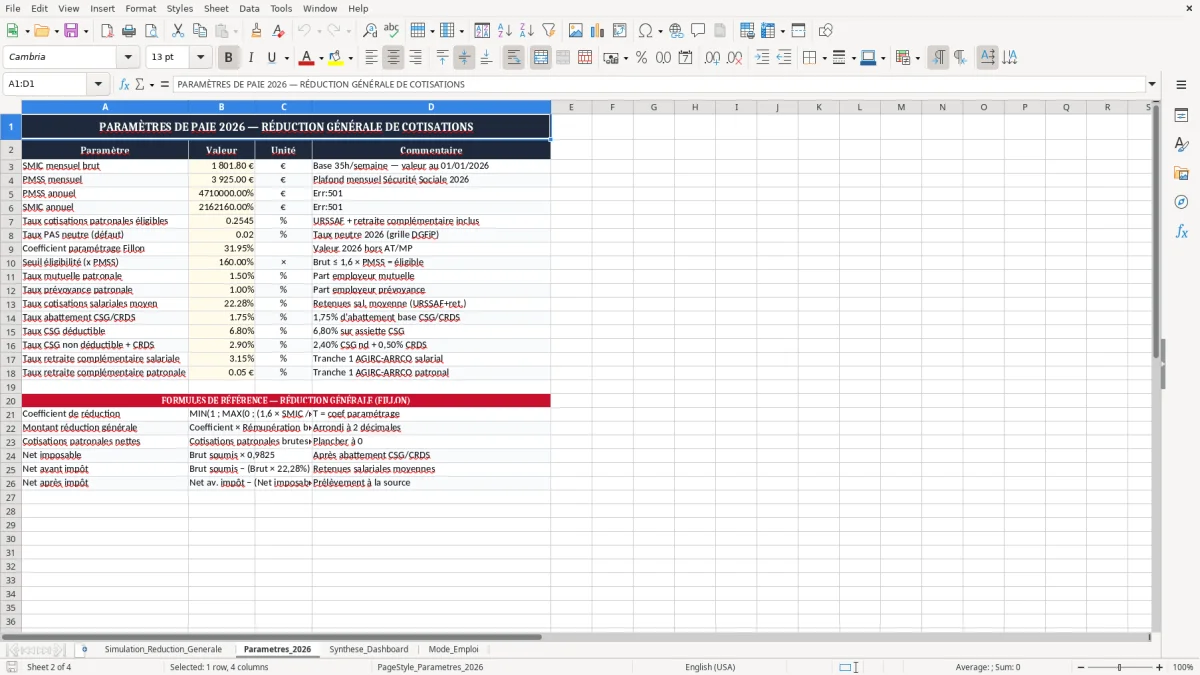Click the Export as PDF icon
This screenshot has height=675, width=1200.
point(107,31)
